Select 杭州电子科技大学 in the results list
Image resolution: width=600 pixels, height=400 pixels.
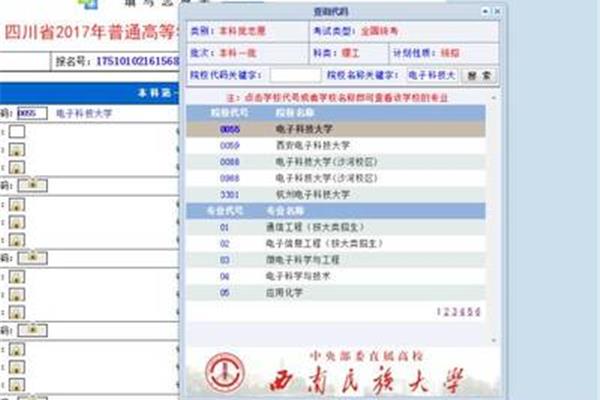(x=313, y=195)
